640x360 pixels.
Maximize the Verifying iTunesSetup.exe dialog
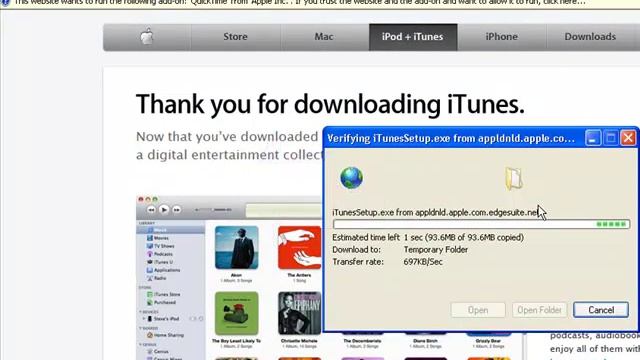coord(611,138)
